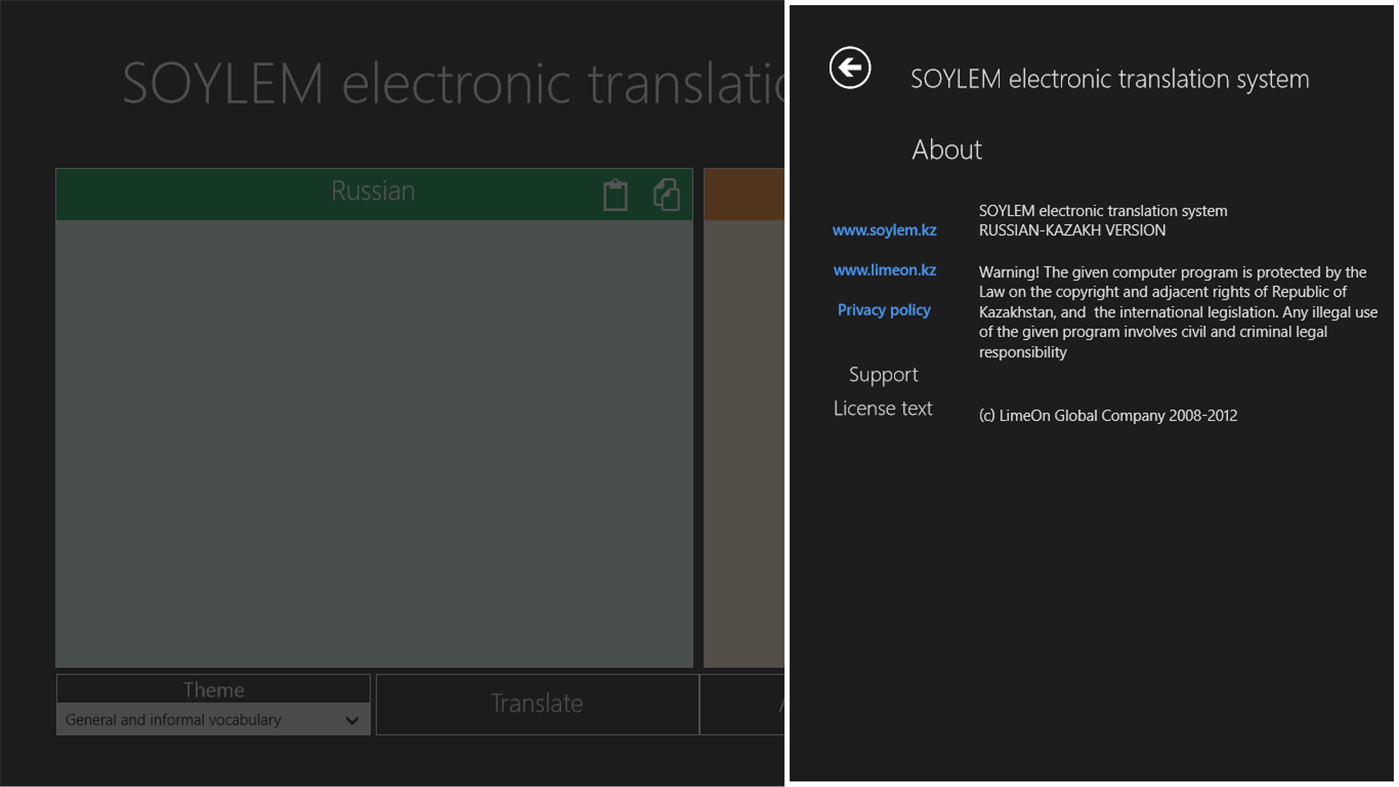Click the chevron on the Theme combo box
This screenshot has height=787, width=1399.
pos(352,719)
